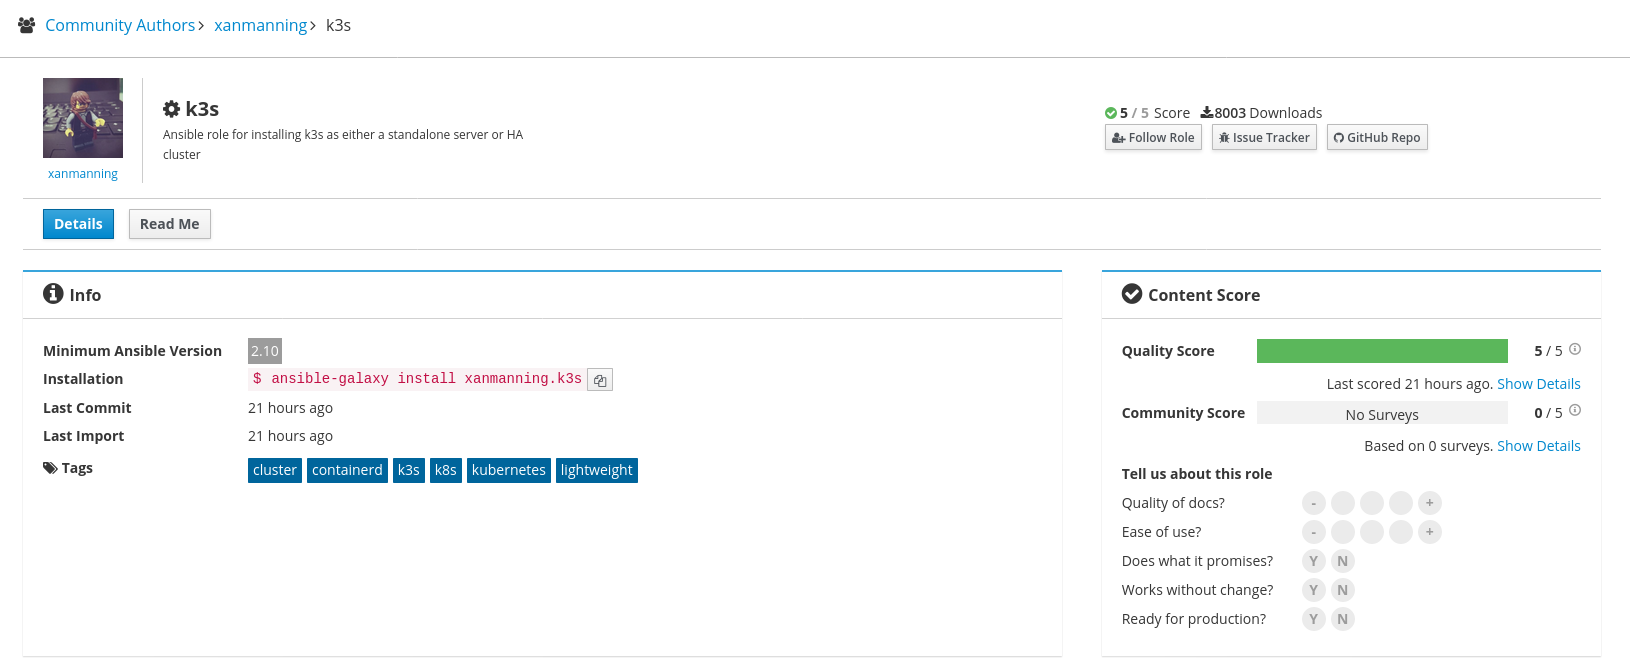Viewport: 1630px width, 664px height.
Task: Answer N for Does what it promises
Action: point(1343,561)
